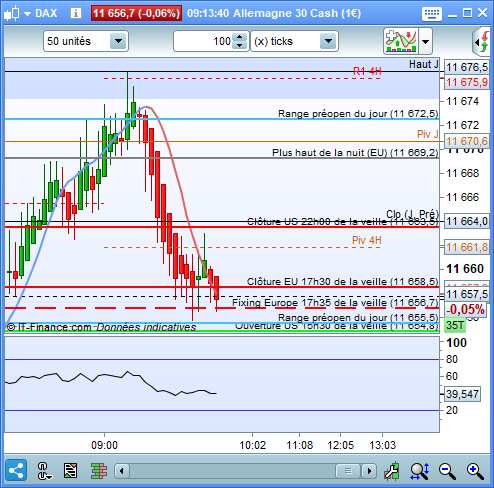Image resolution: width=494 pixels, height=488 pixels.
Task: Click the zoom with arrows magnifier icon
Action: click(x=420, y=471)
